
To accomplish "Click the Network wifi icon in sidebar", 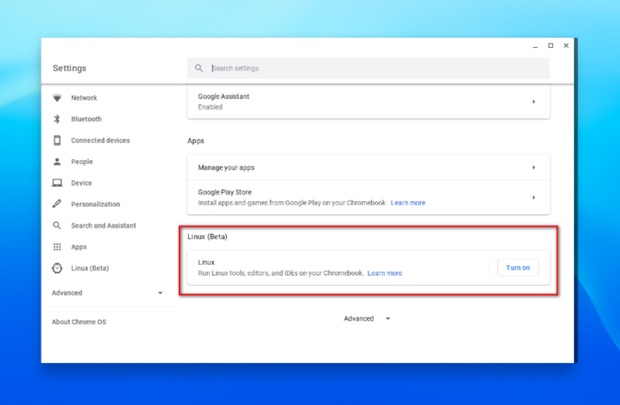I will coord(57,98).
